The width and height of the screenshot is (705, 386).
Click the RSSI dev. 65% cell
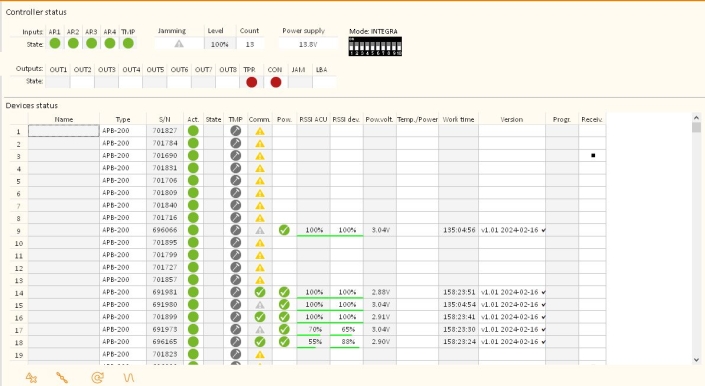click(347, 329)
